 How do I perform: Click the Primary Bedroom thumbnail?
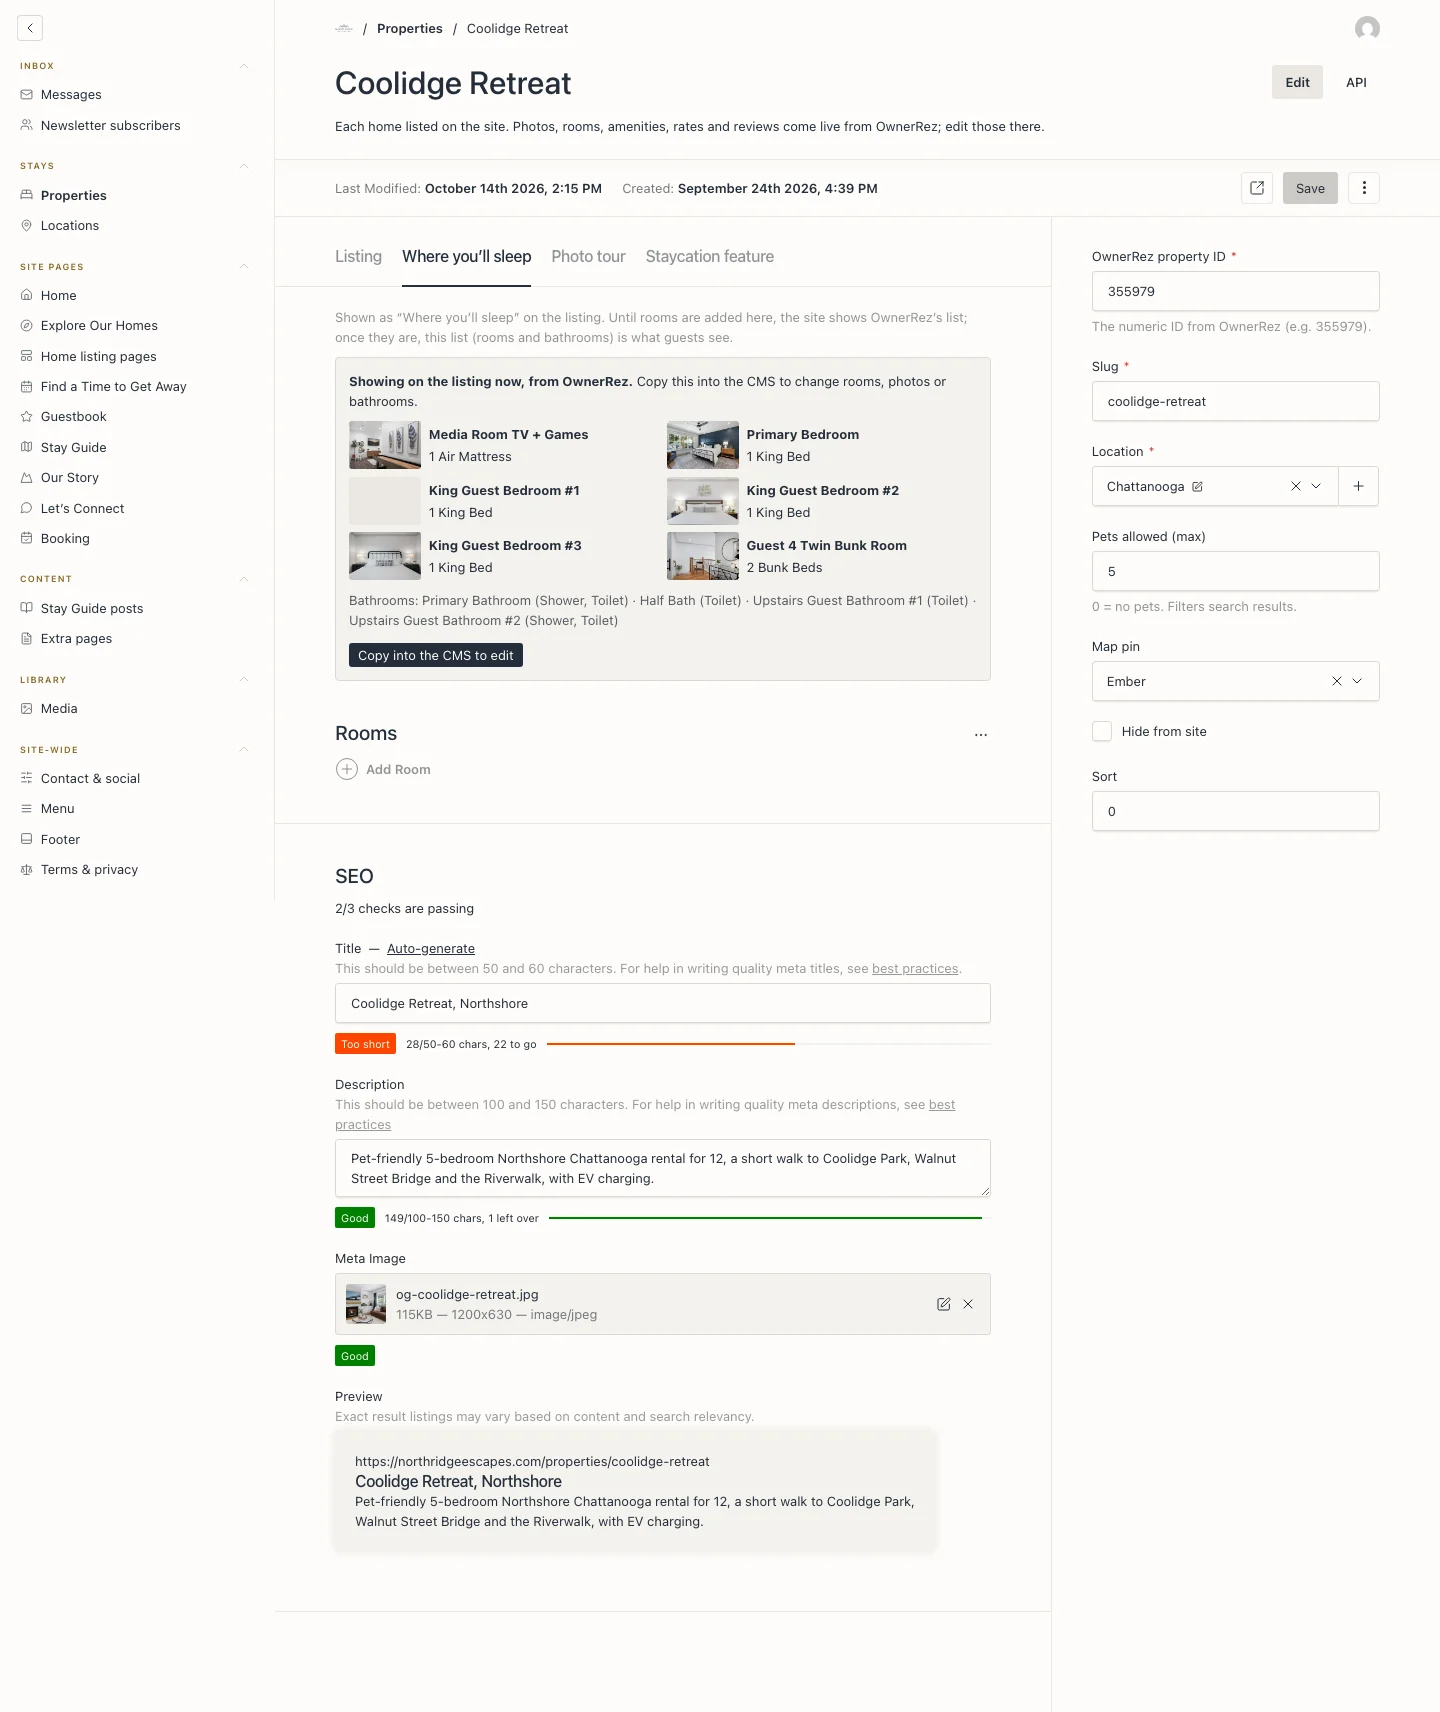[702, 445]
